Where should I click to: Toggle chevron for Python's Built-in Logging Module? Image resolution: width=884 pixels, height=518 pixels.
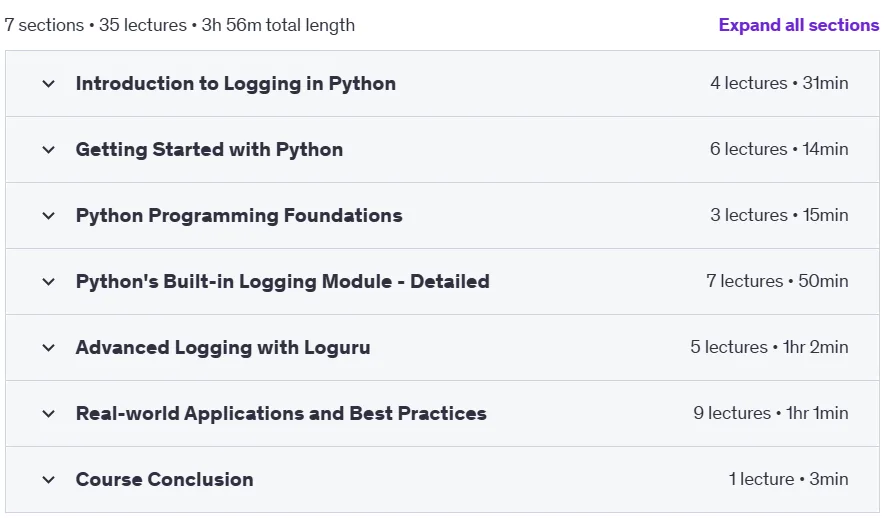pyautogui.click(x=48, y=282)
